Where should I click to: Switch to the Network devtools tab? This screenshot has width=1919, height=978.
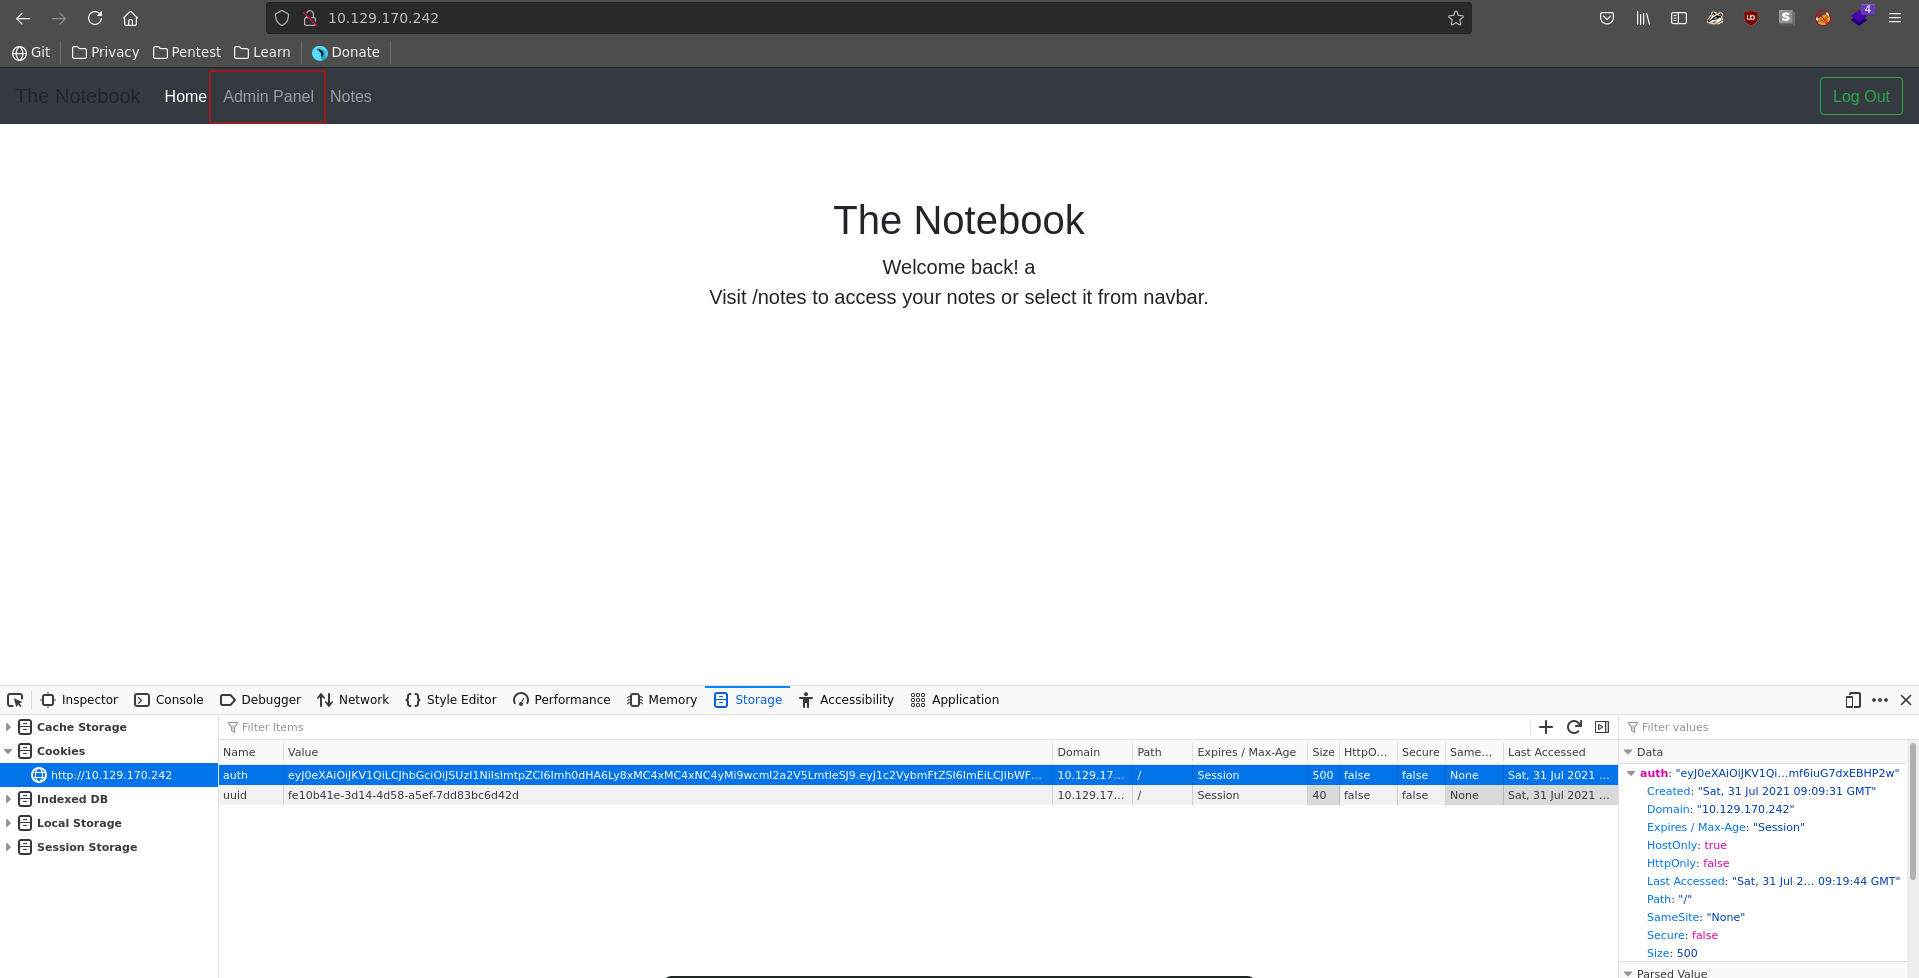click(x=353, y=700)
